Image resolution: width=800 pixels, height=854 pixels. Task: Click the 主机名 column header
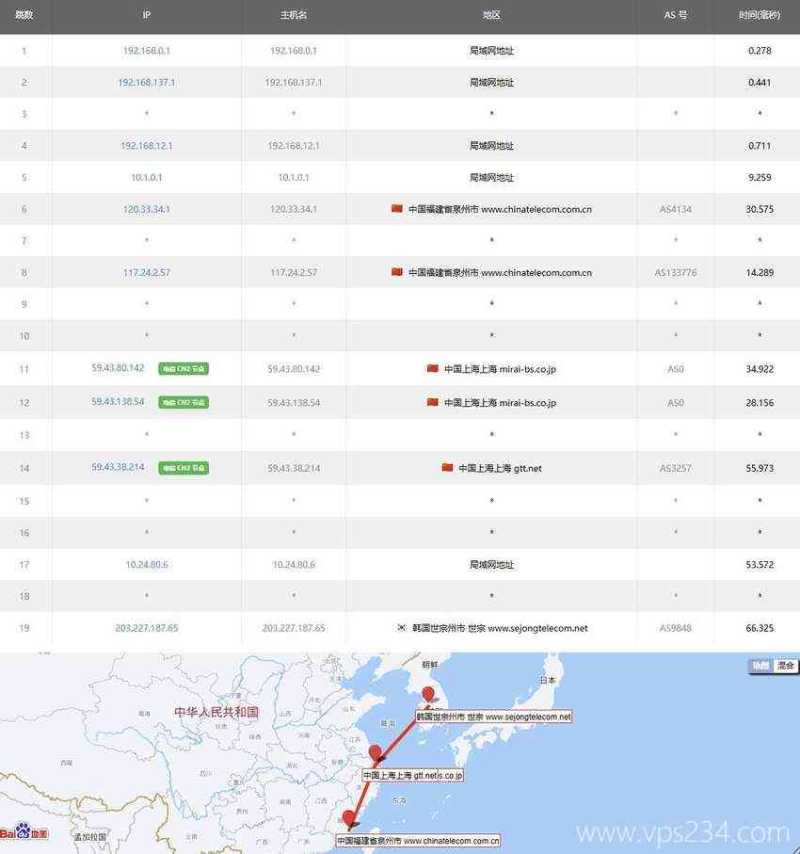click(x=293, y=17)
